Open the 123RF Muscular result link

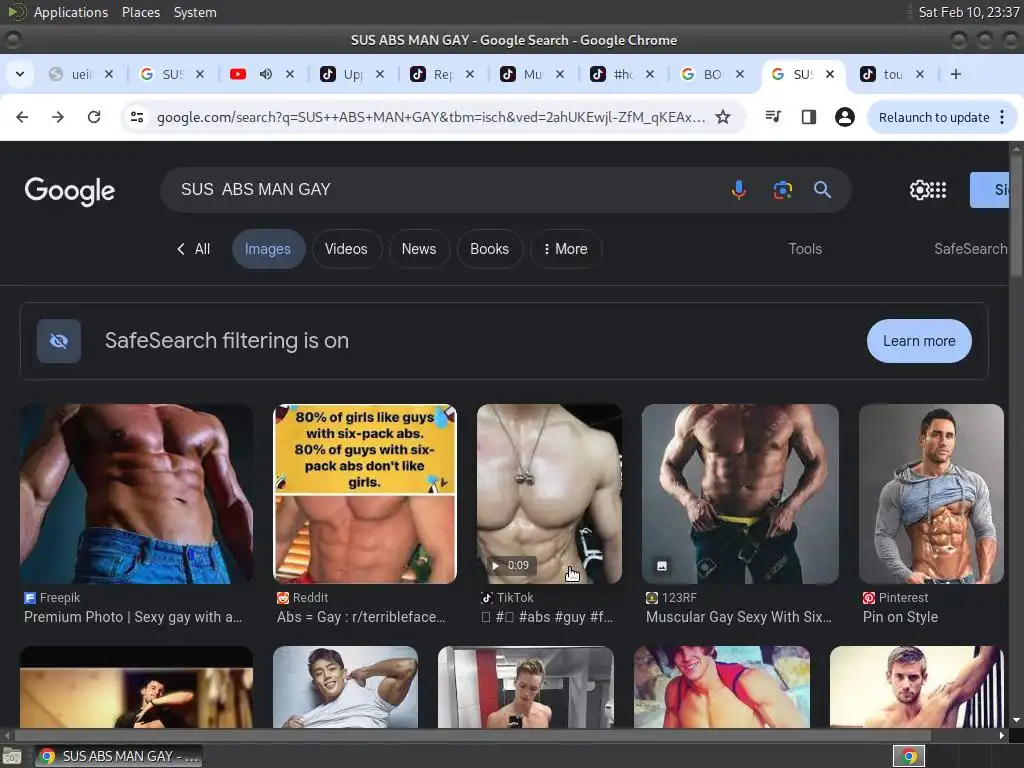click(739, 617)
